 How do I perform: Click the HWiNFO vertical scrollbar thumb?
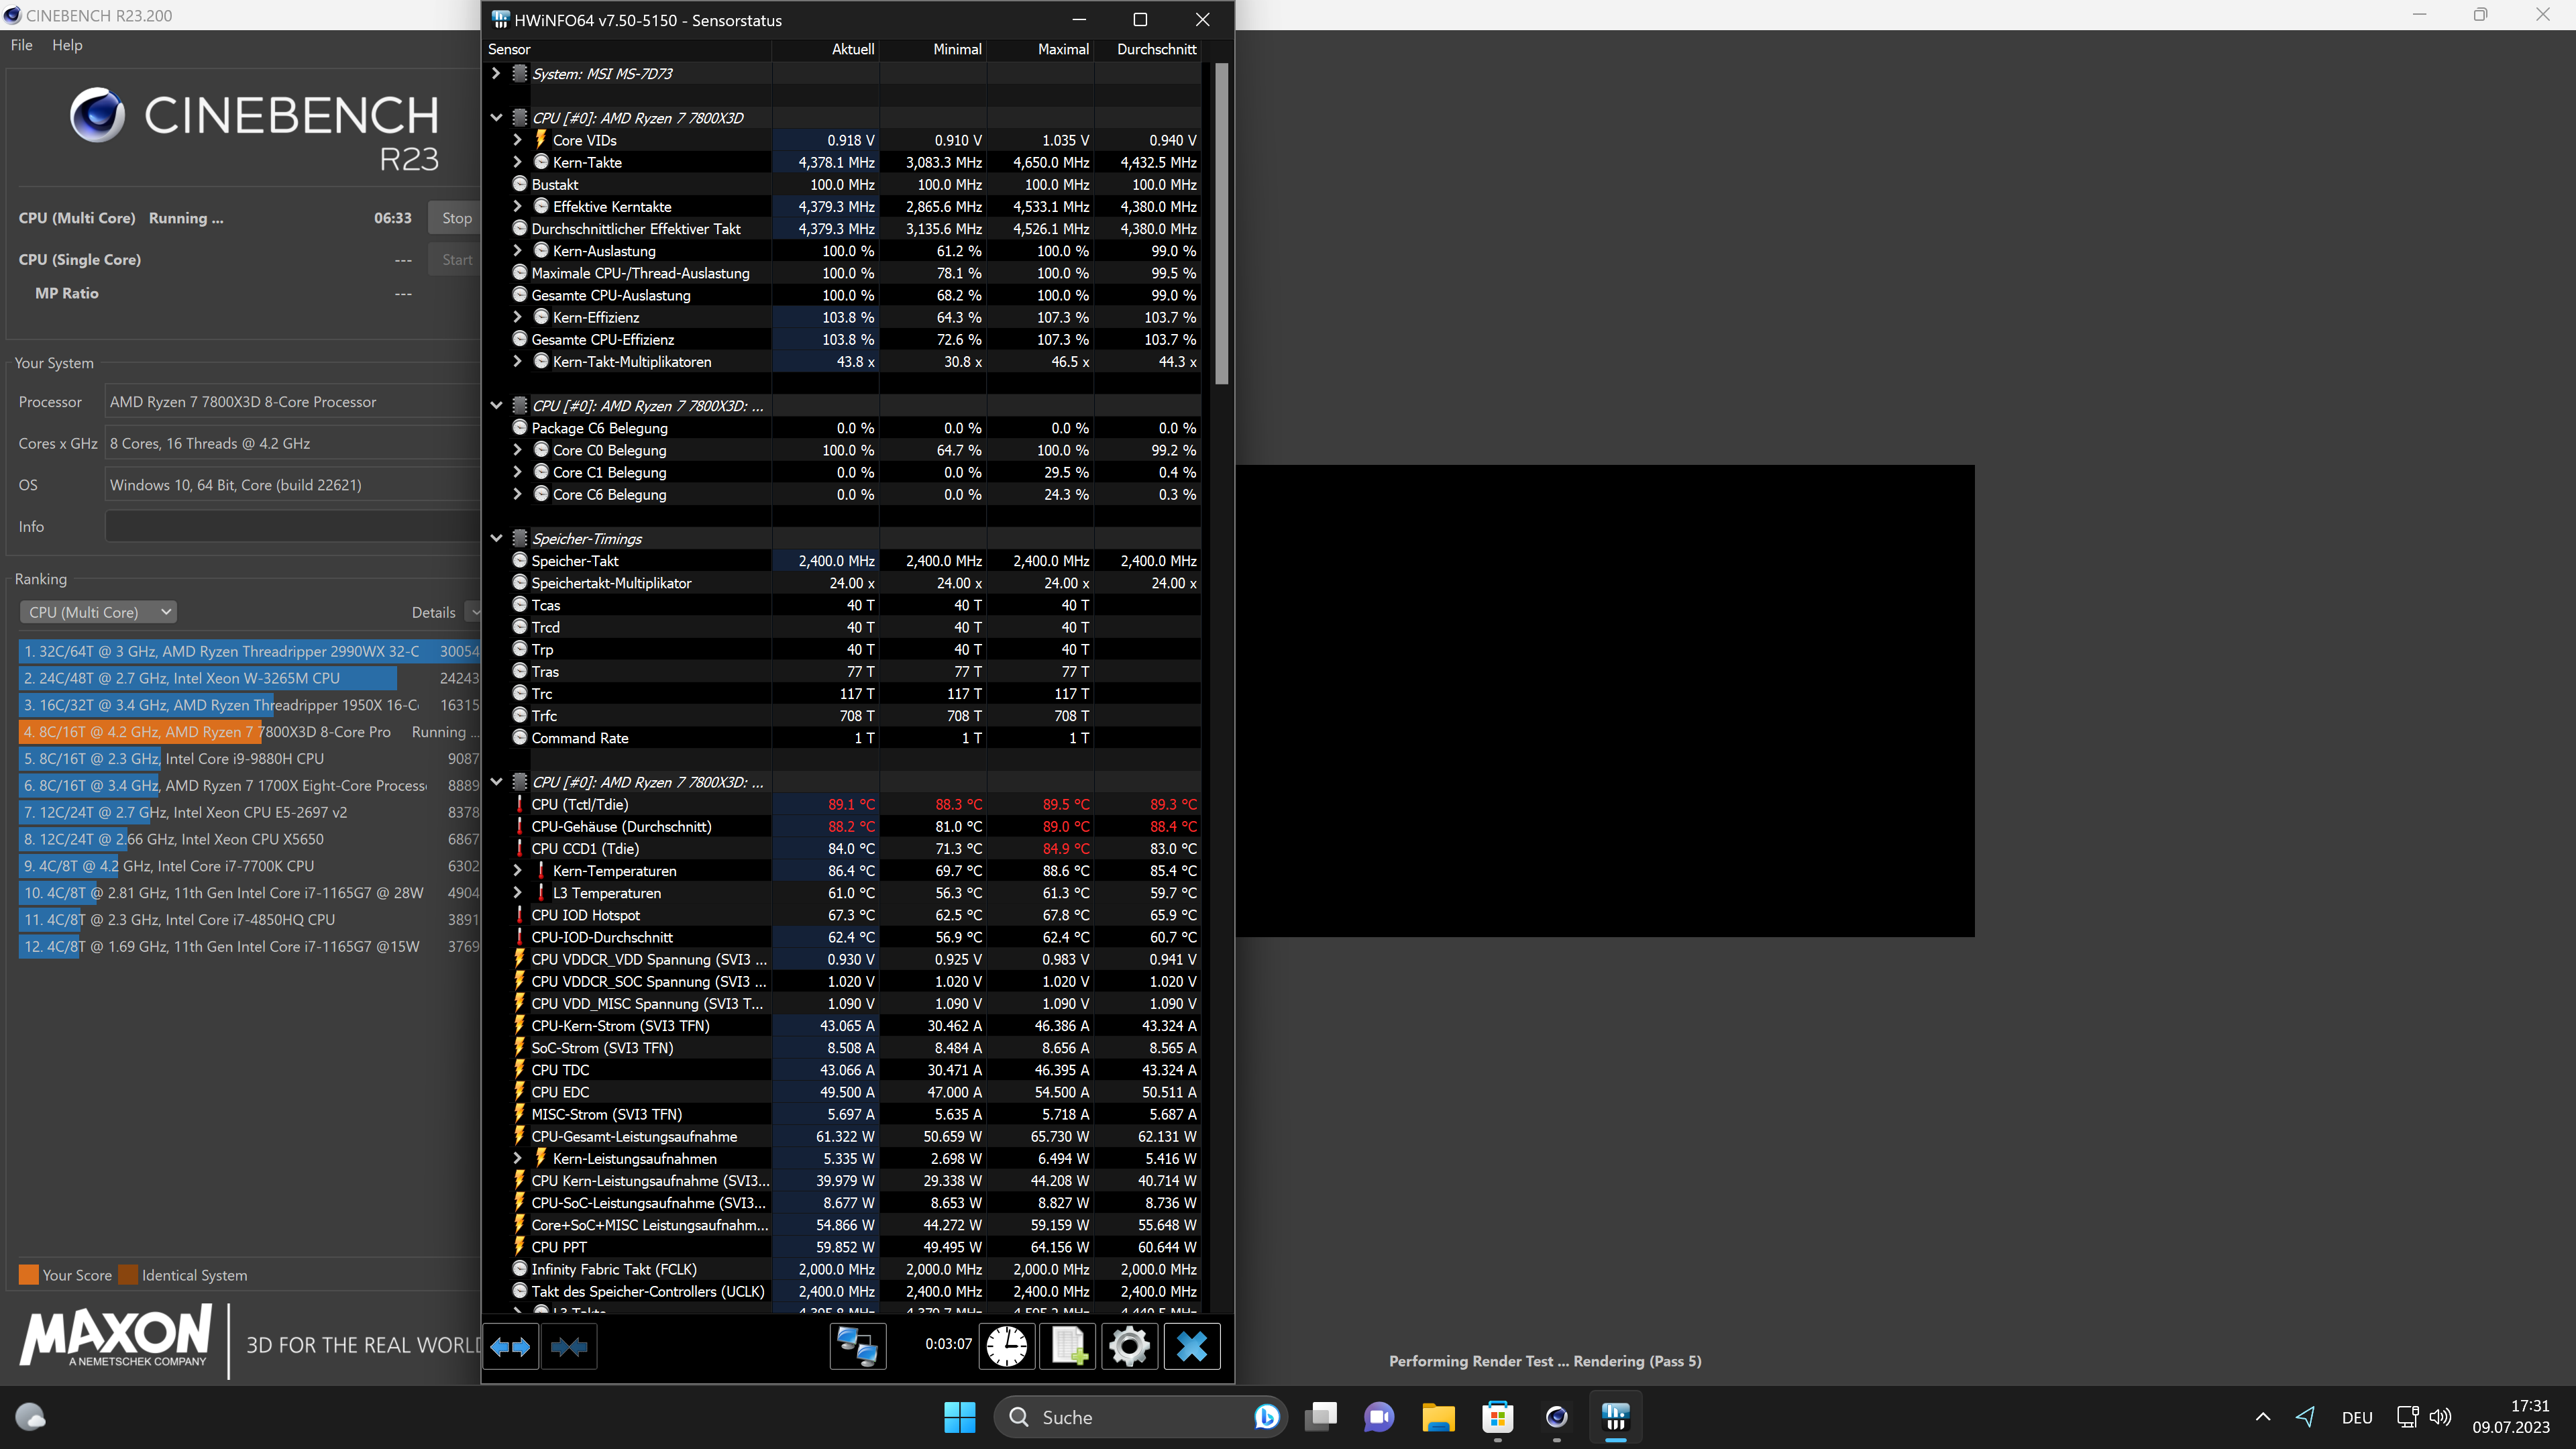1221,224
